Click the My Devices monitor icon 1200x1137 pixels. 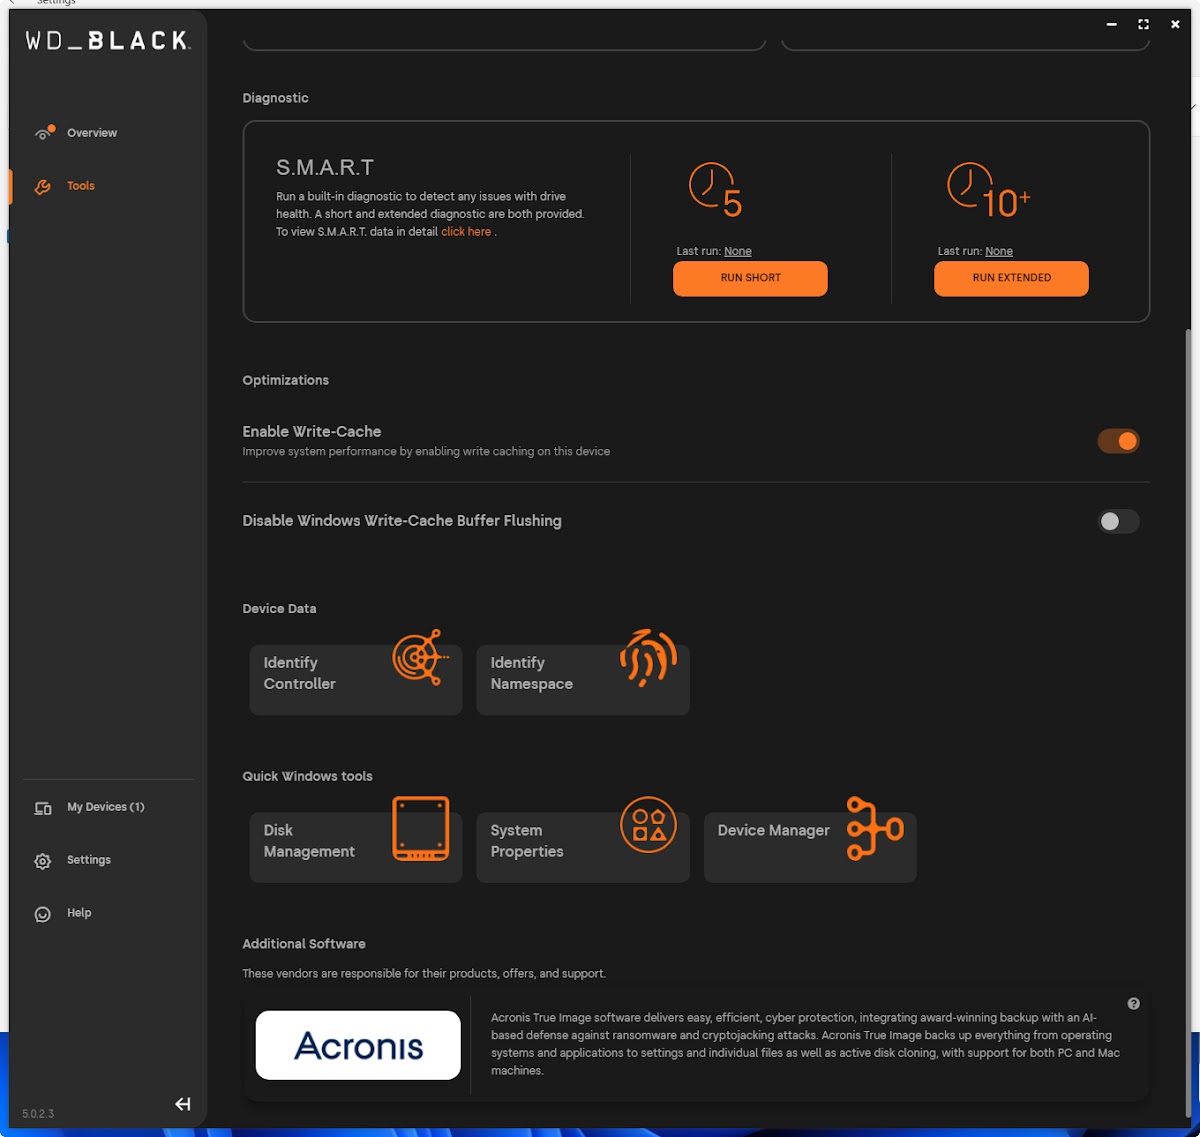(x=43, y=808)
